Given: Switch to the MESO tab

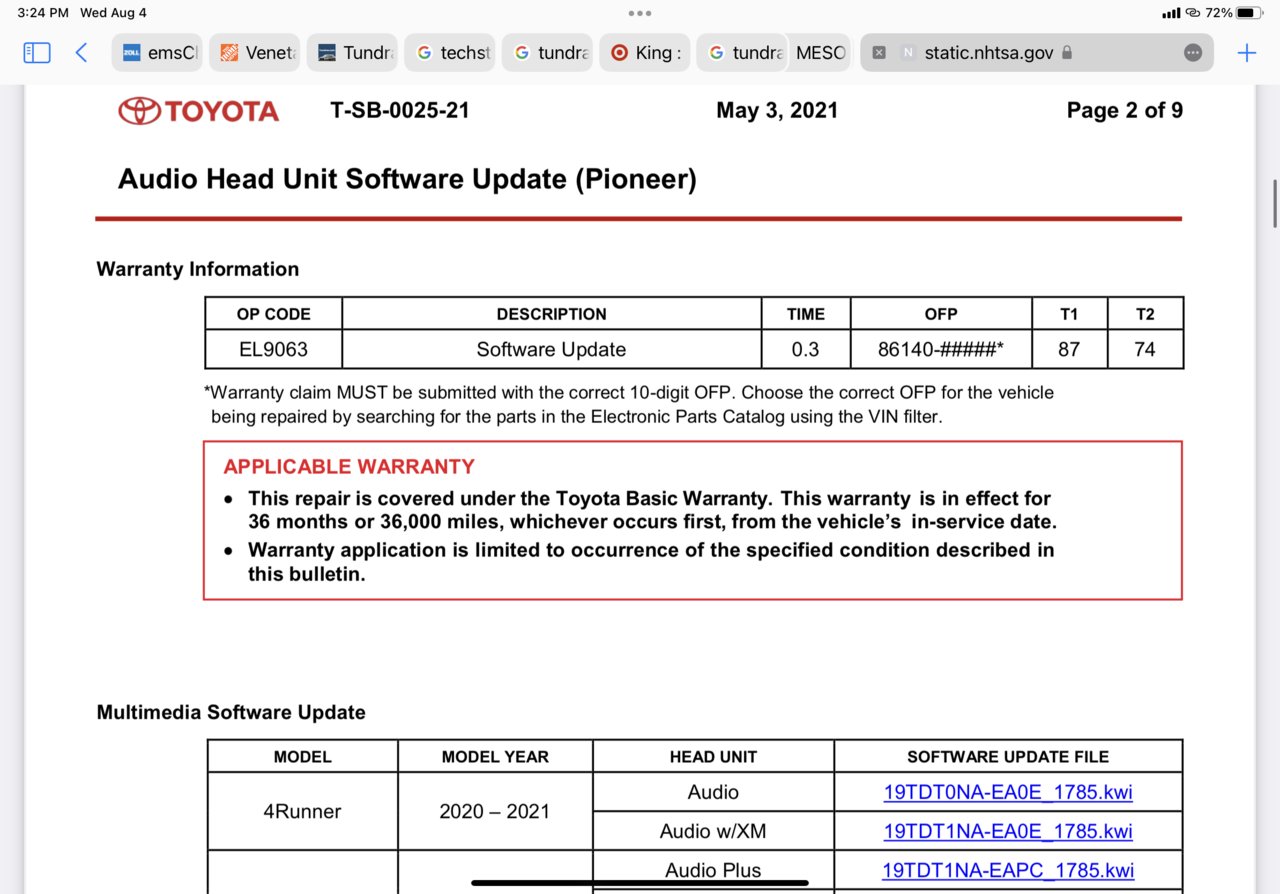Looking at the screenshot, I should (x=820, y=53).
